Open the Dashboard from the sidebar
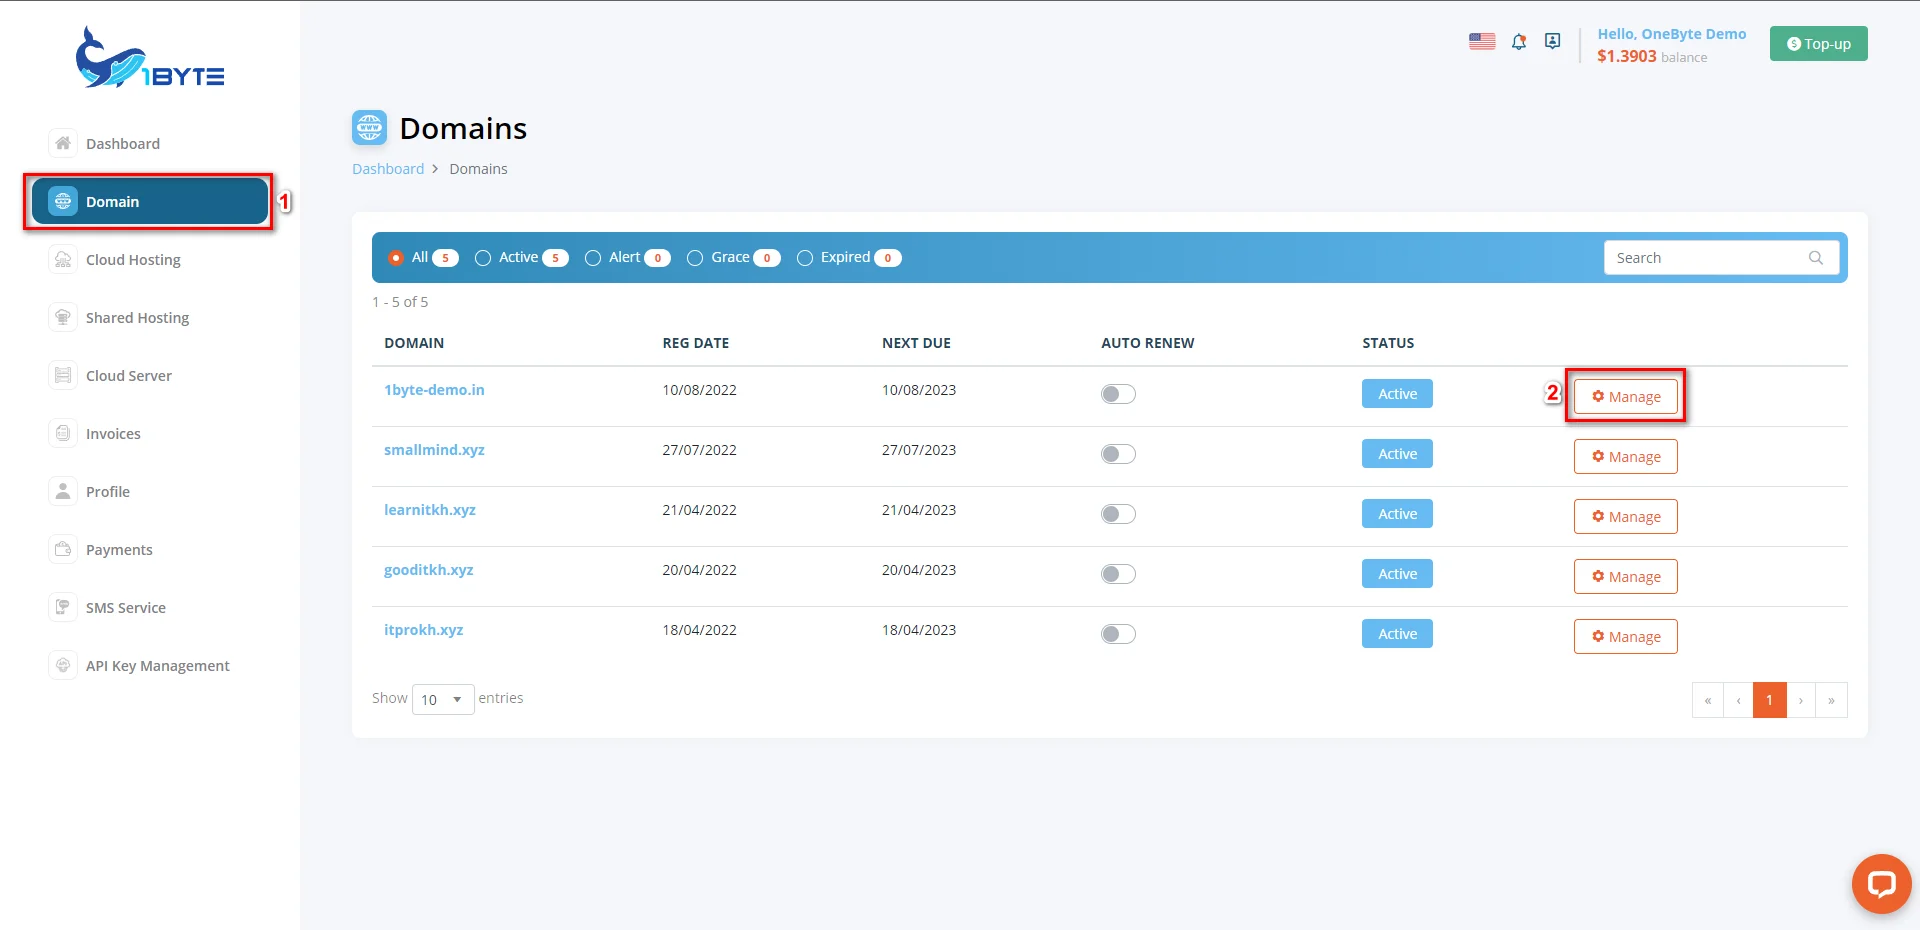Screen dimensions: 1920x930 point(123,143)
